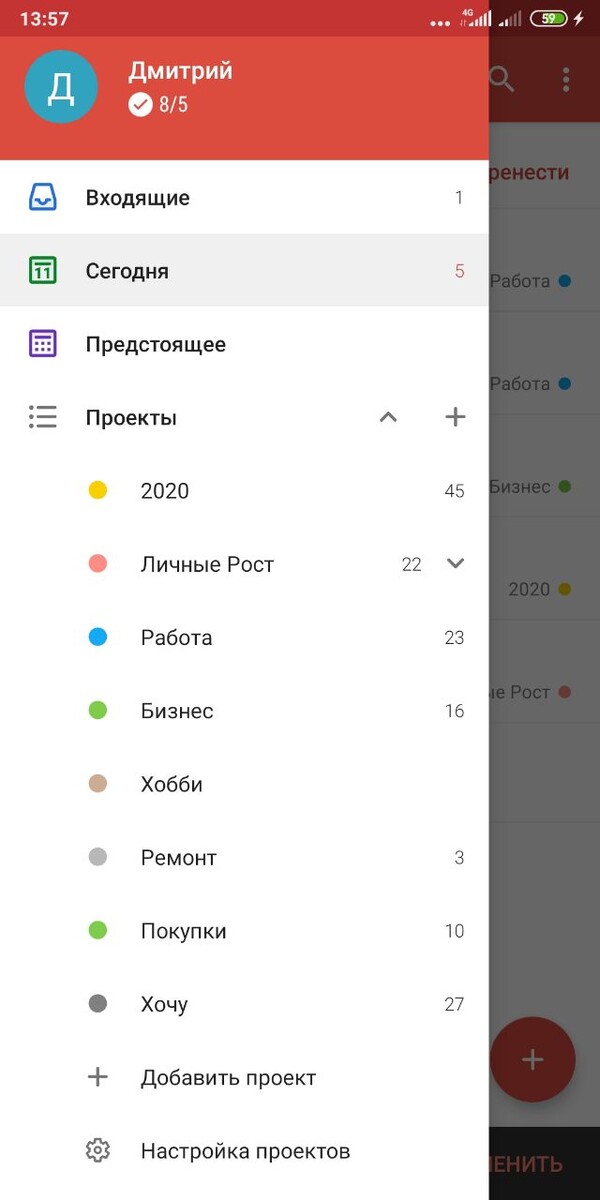Open Настройка проектов via the gear icon
The width and height of the screenshot is (600, 1200).
coord(98,1150)
